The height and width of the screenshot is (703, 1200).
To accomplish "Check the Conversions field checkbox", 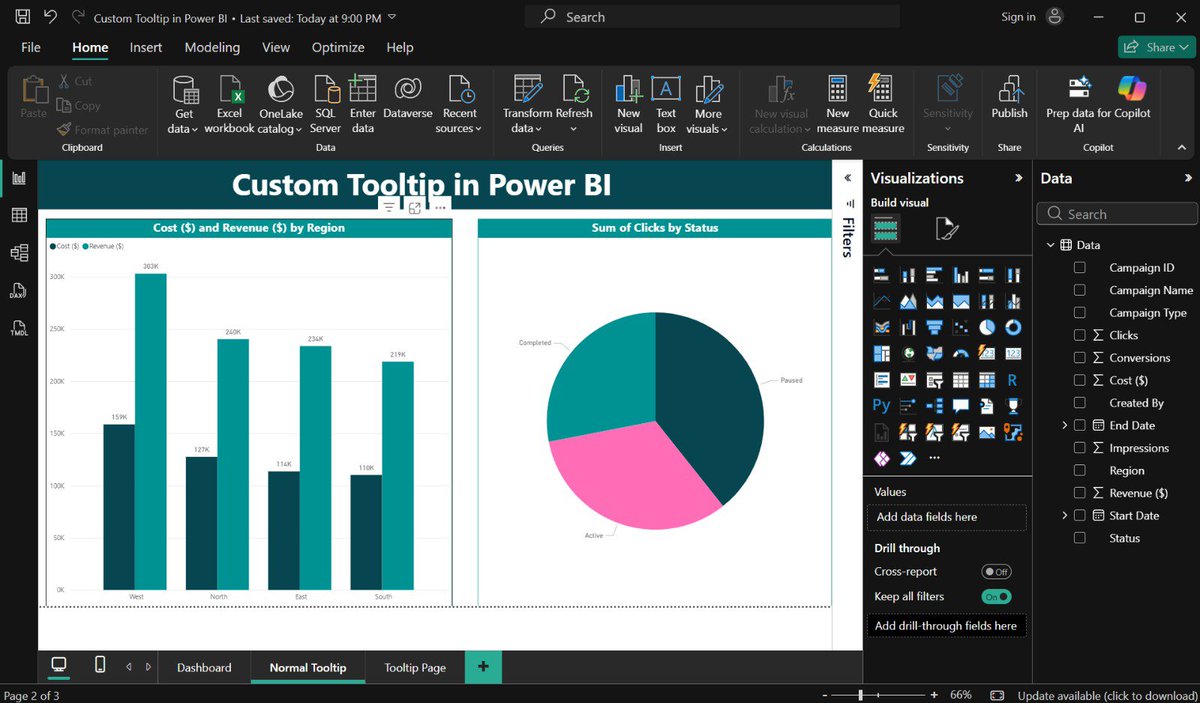I will [1079, 357].
